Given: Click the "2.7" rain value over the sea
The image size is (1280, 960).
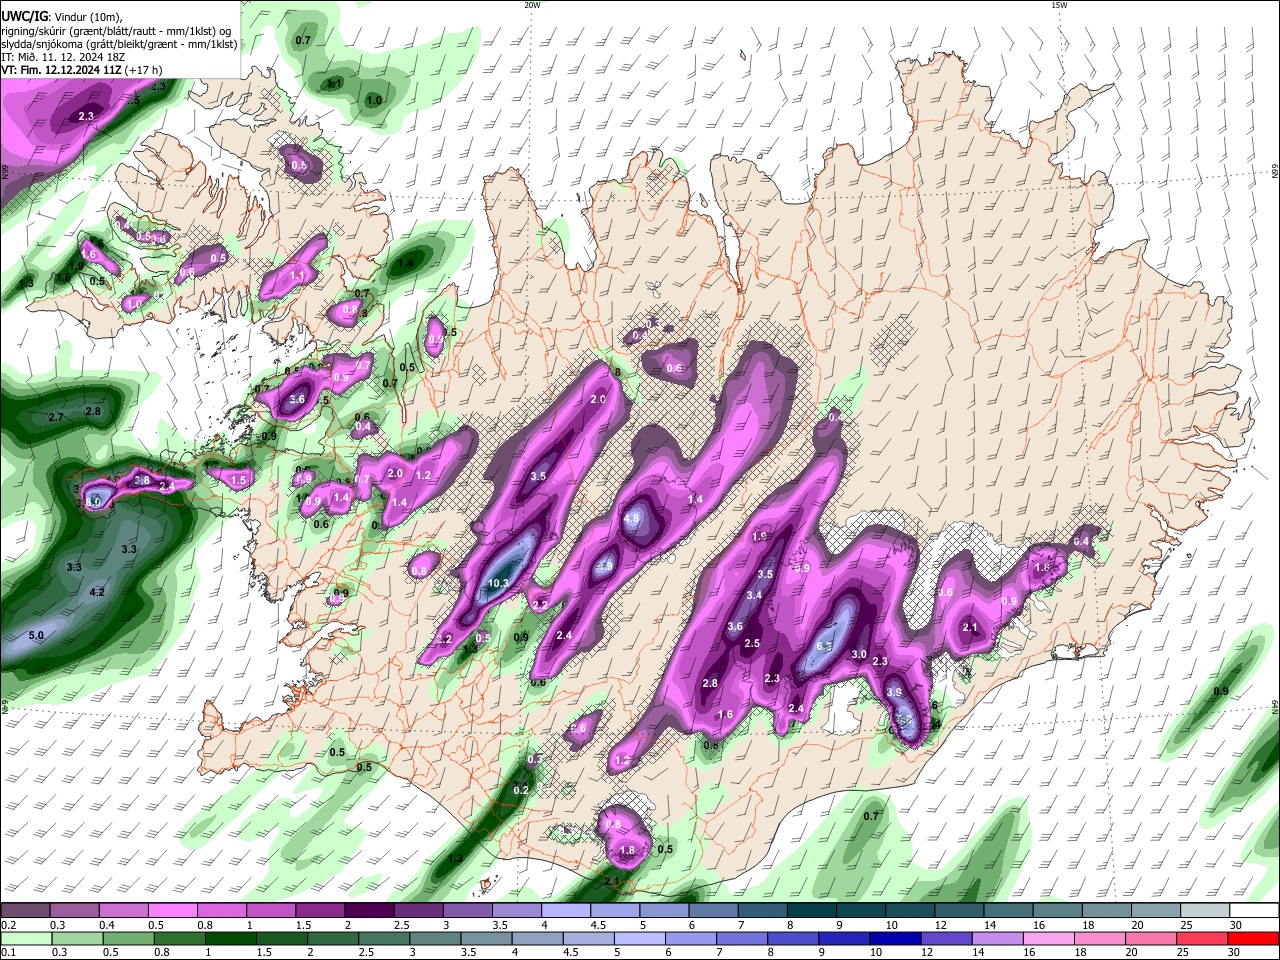Looking at the screenshot, I should pos(56,417).
